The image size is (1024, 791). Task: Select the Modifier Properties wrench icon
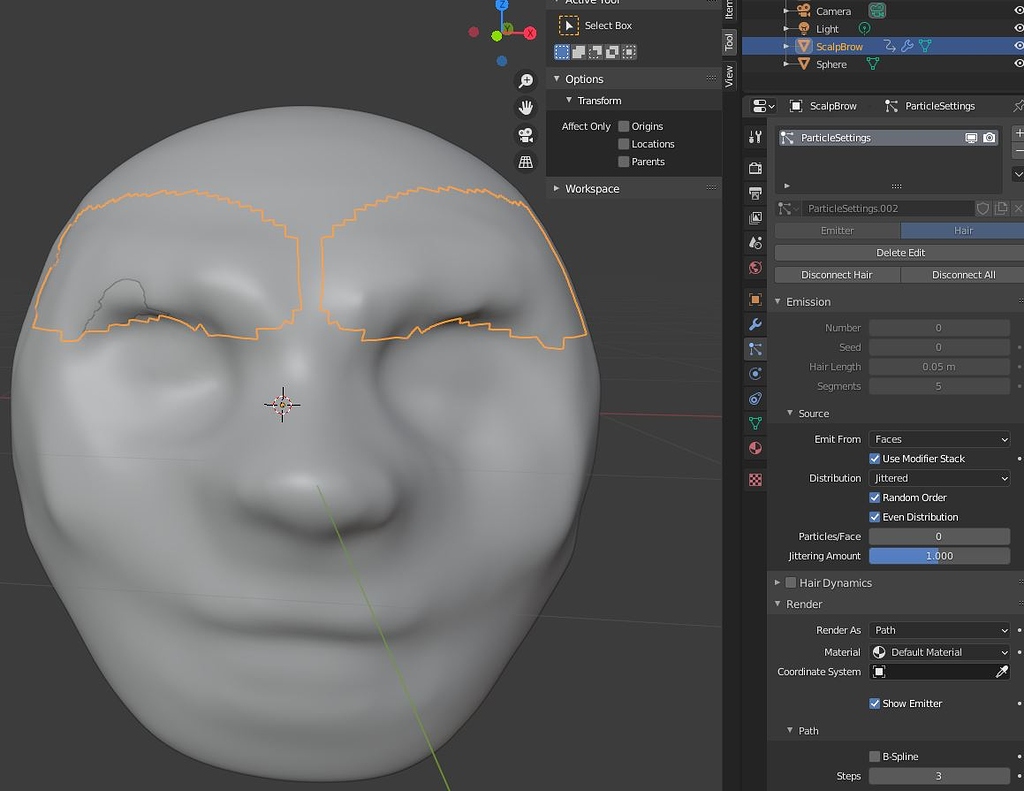pyautogui.click(x=754, y=323)
